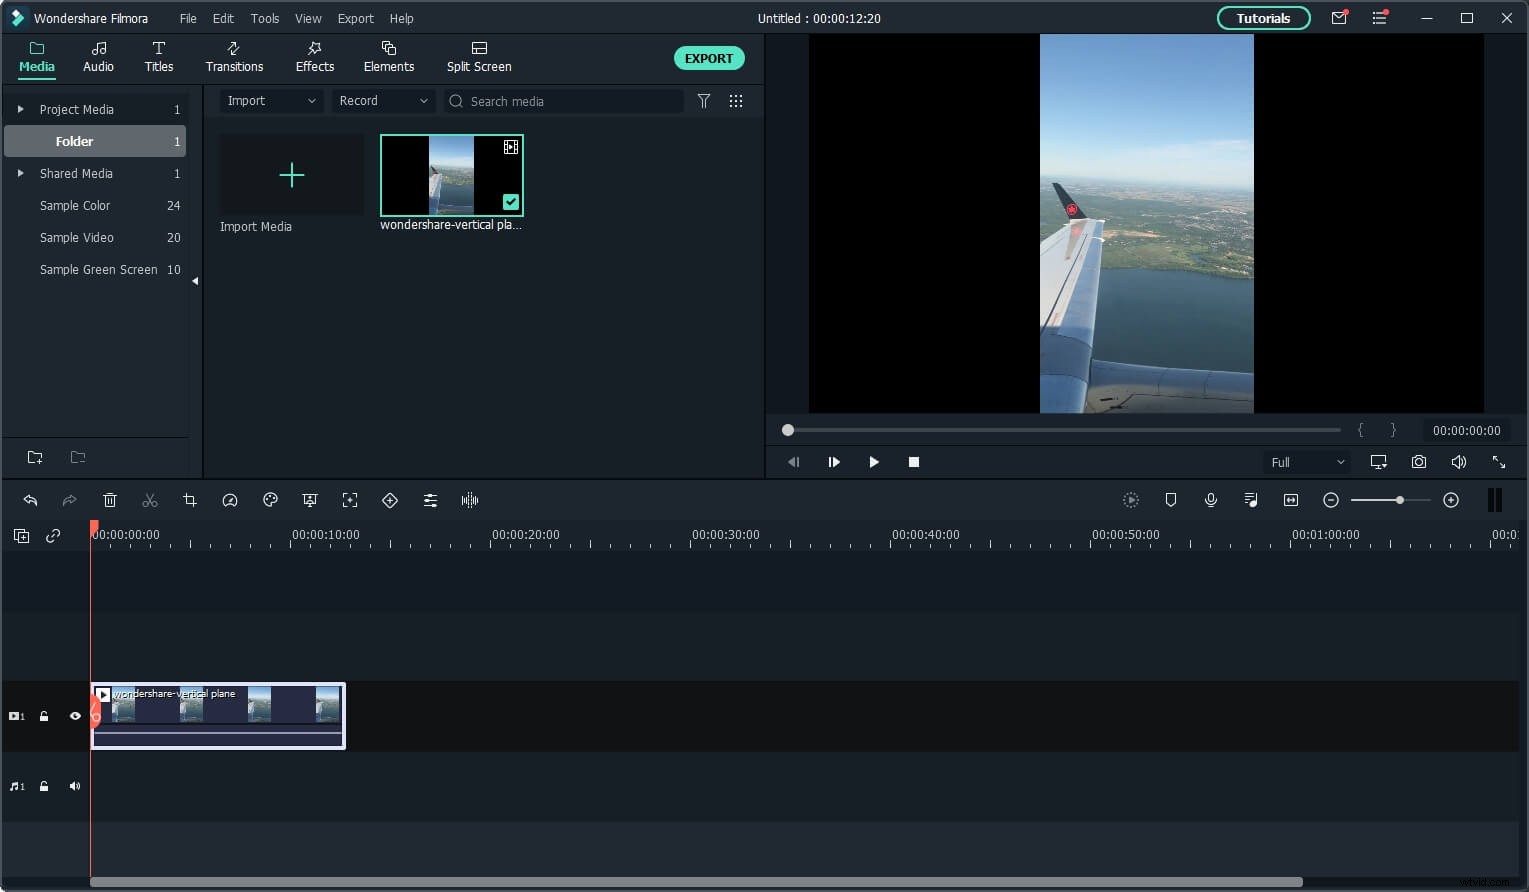Select the wondershare-vertical plane thumbnail
The height and width of the screenshot is (892, 1529).
pos(451,175)
